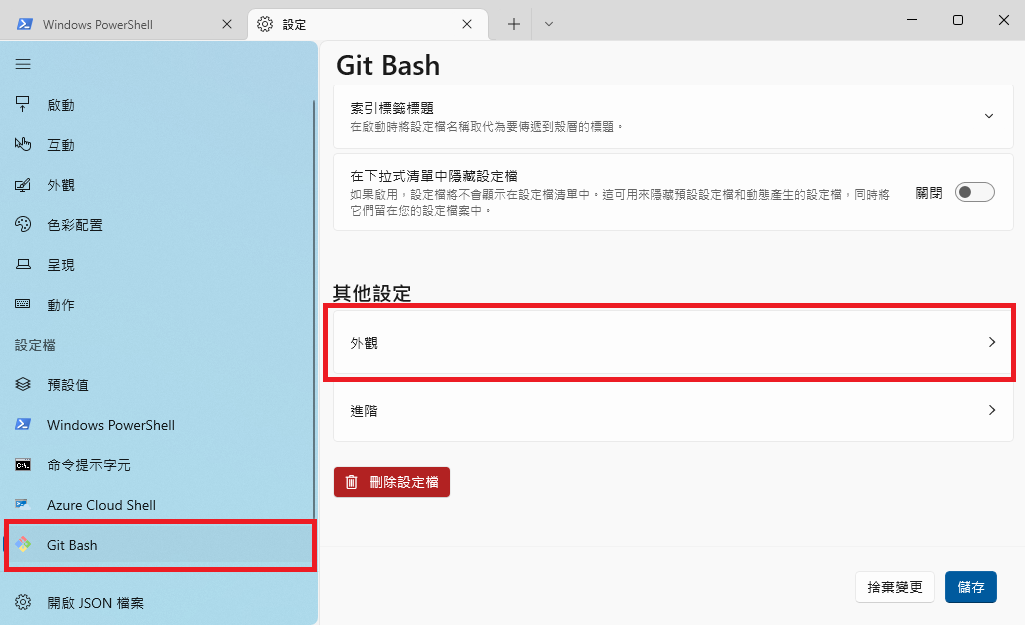The width and height of the screenshot is (1025, 625).
Task: Open 進階 settings via its chevron
Action: tap(992, 410)
